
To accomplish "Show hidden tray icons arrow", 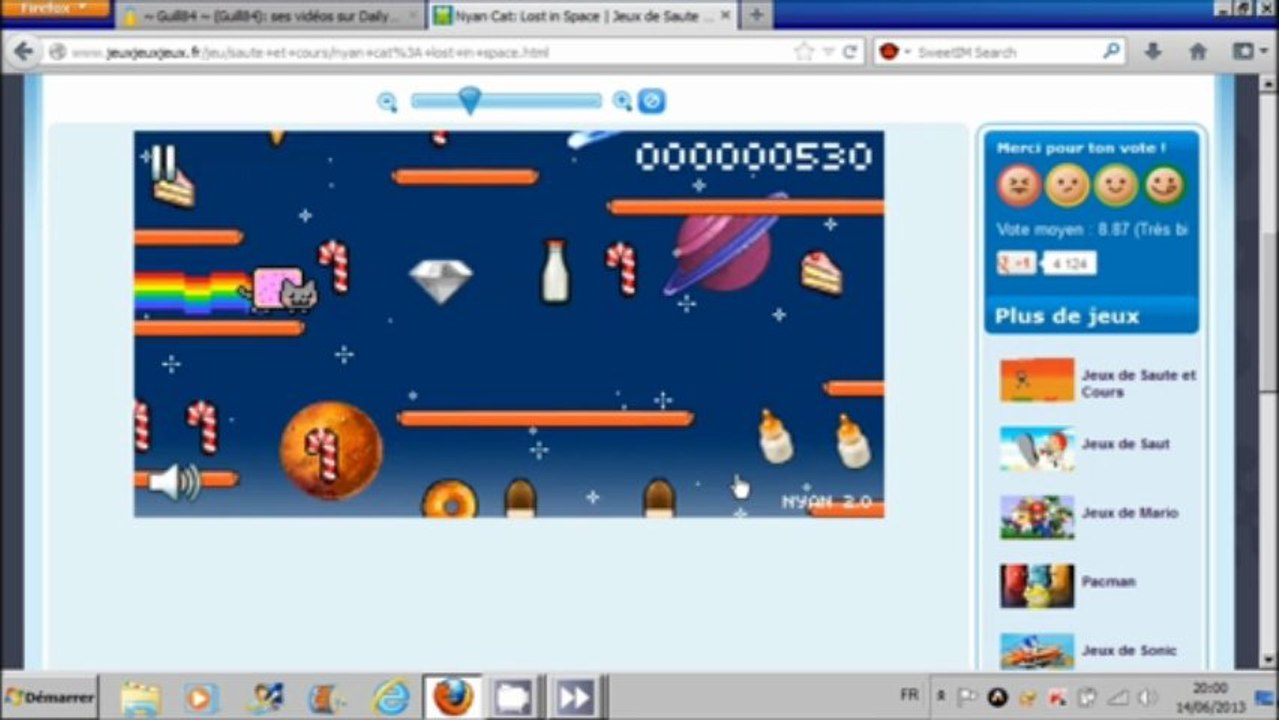I will click(x=940, y=697).
